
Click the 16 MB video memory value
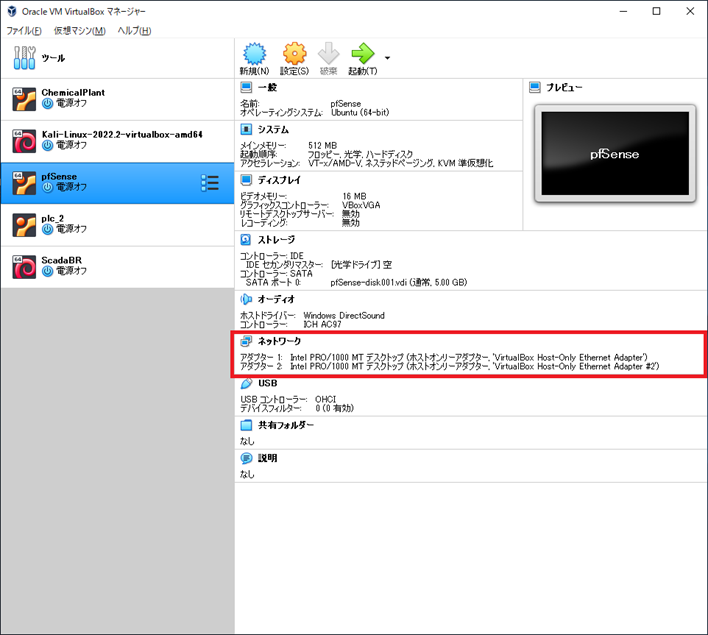point(354,196)
